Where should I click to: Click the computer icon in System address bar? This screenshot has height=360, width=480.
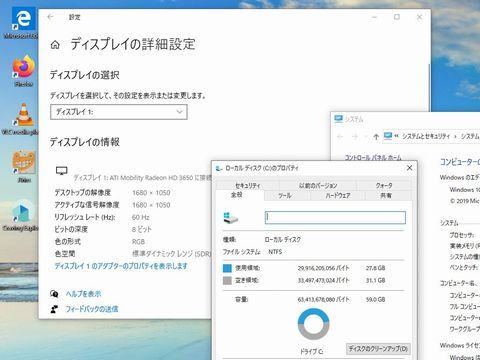(x=388, y=136)
